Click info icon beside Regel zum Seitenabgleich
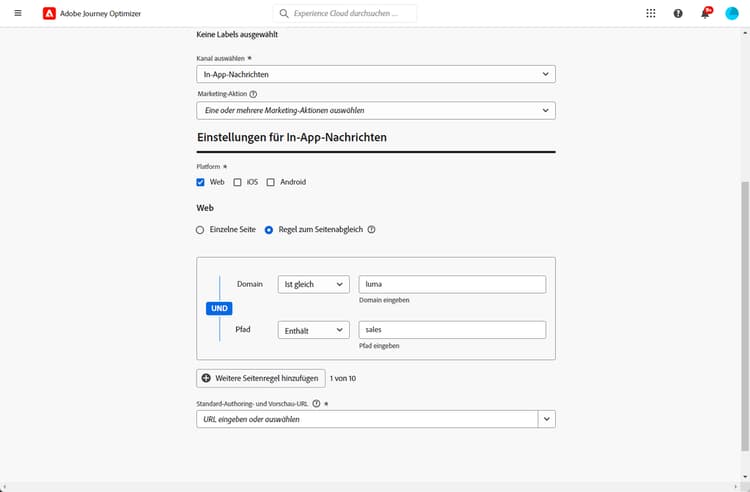This screenshot has width=750, height=492. [x=372, y=229]
